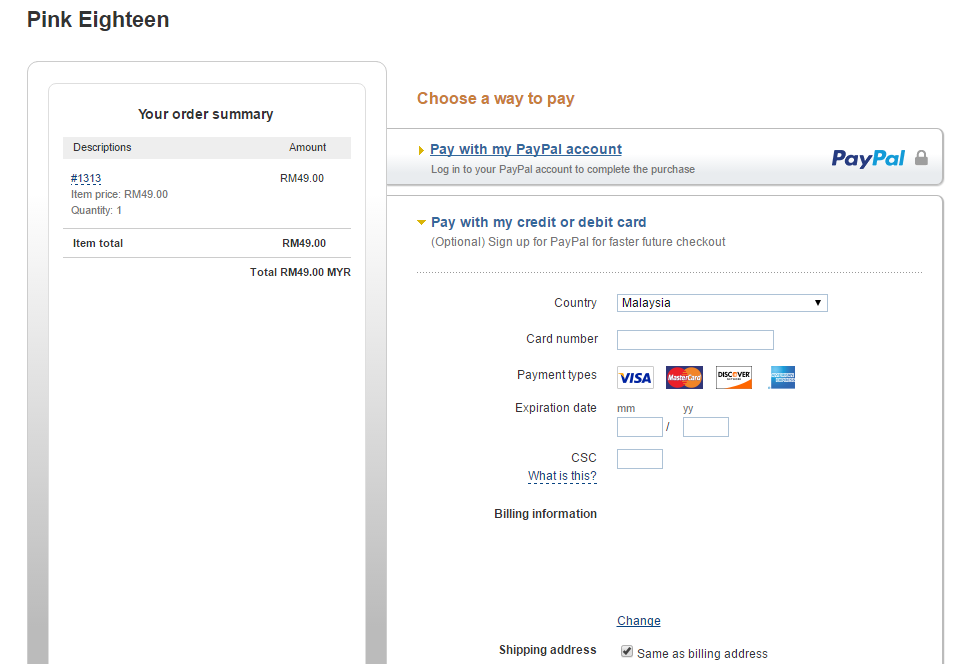Click the American Express card icon

pyautogui.click(x=782, y=378)
